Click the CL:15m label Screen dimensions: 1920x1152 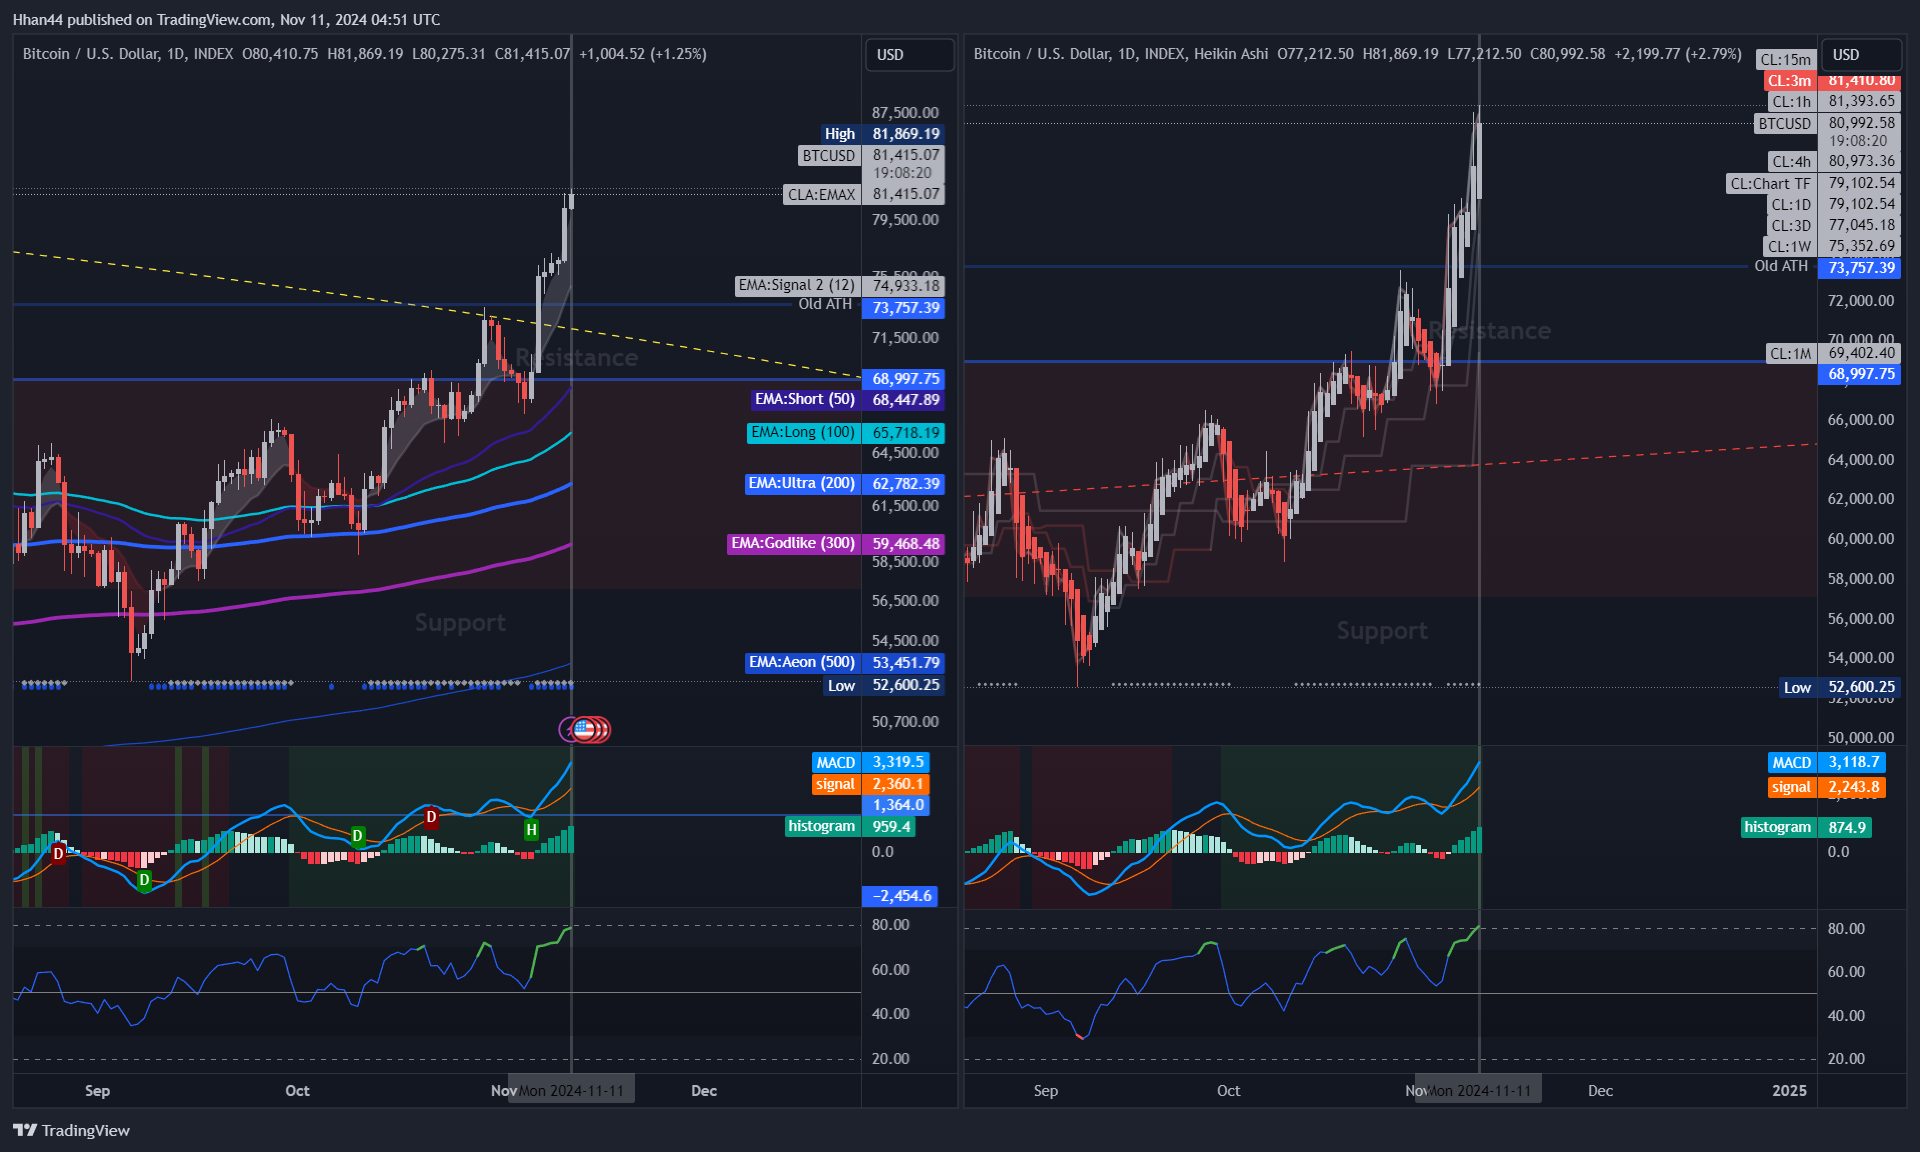pos(1786,60)
